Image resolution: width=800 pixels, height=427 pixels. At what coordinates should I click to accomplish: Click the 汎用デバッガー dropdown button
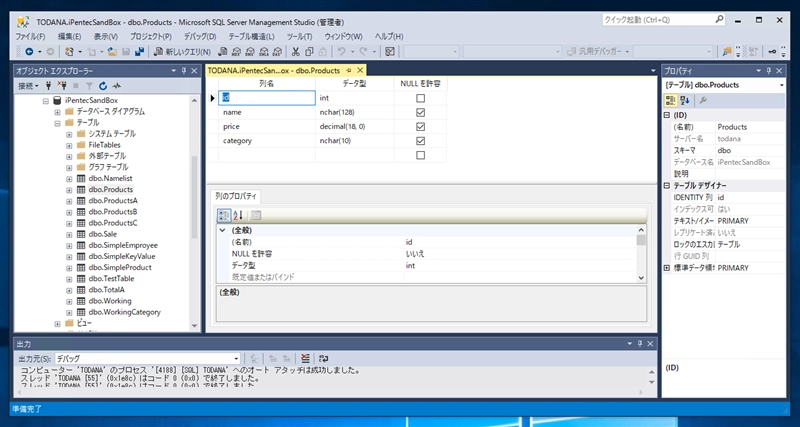(598, 52)
